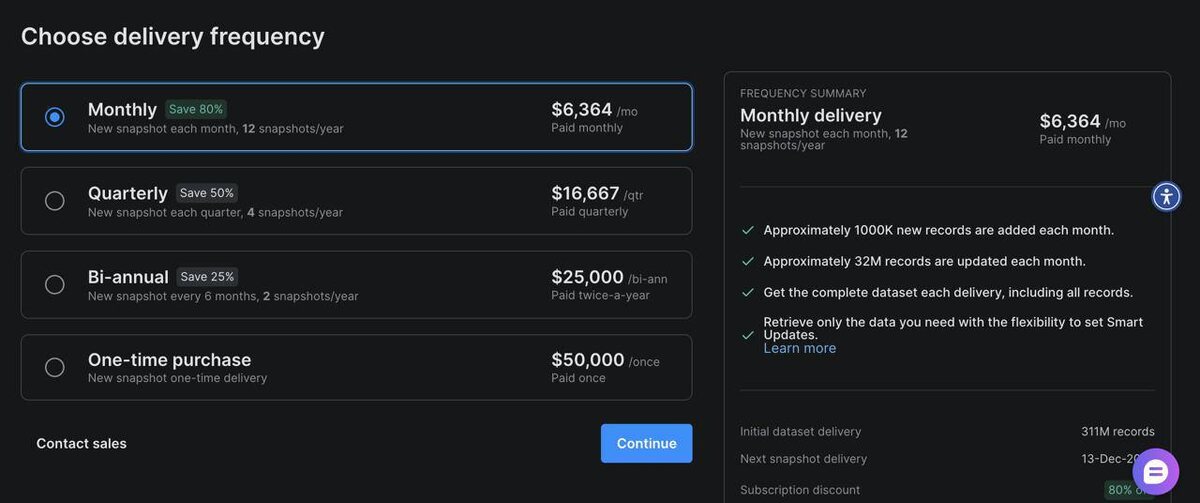Viewport: 1200px width, 503px height.
Task: Click the Save 80% badge
Action: pos(196,109)
